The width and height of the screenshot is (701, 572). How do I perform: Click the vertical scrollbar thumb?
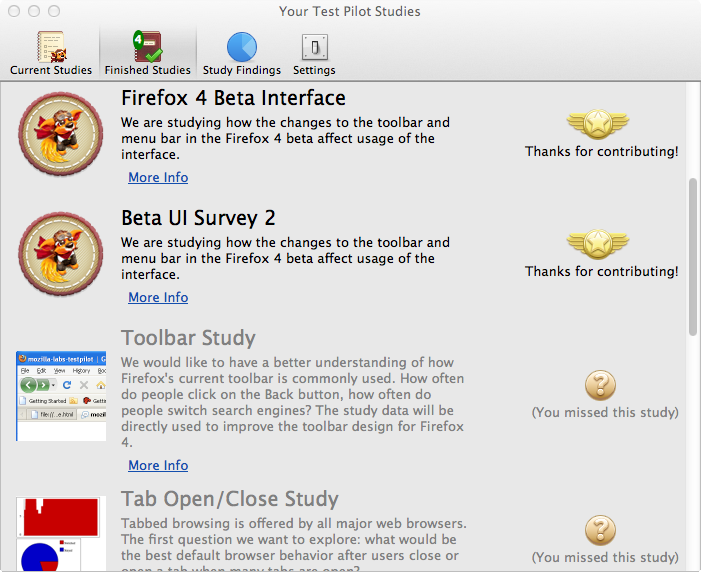coord(693,257)
